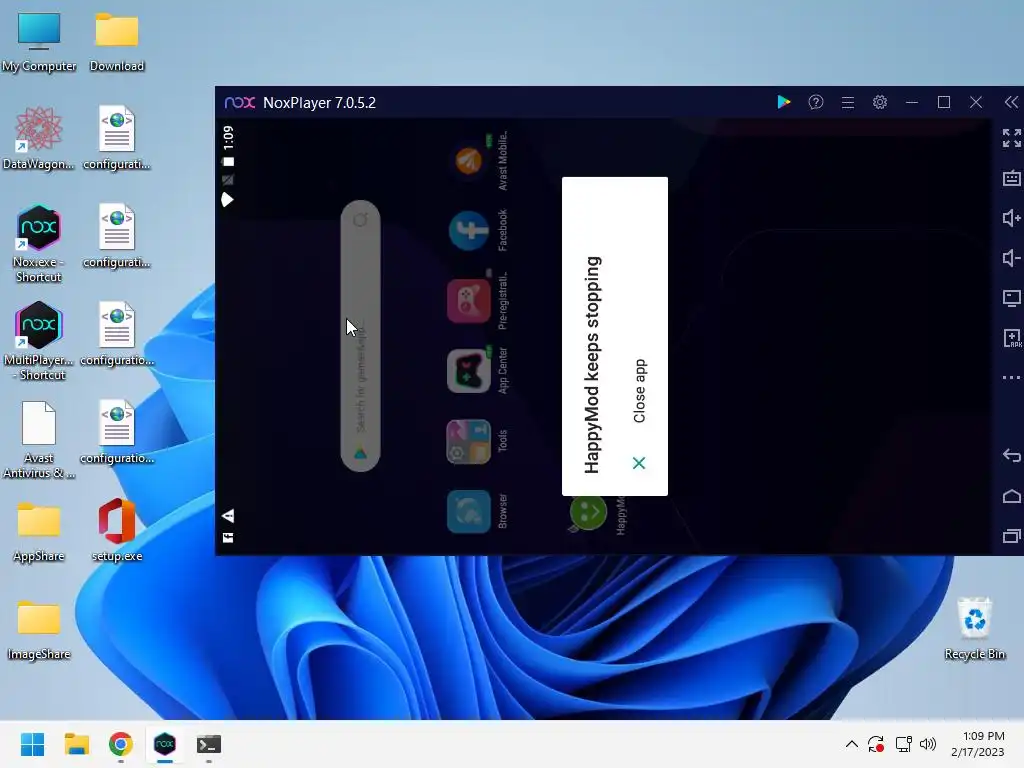Viewport: 1024px width, 768px height.
Task: Open the Play Store icon in NoxPlayer title bar
Action: point(784,103)
